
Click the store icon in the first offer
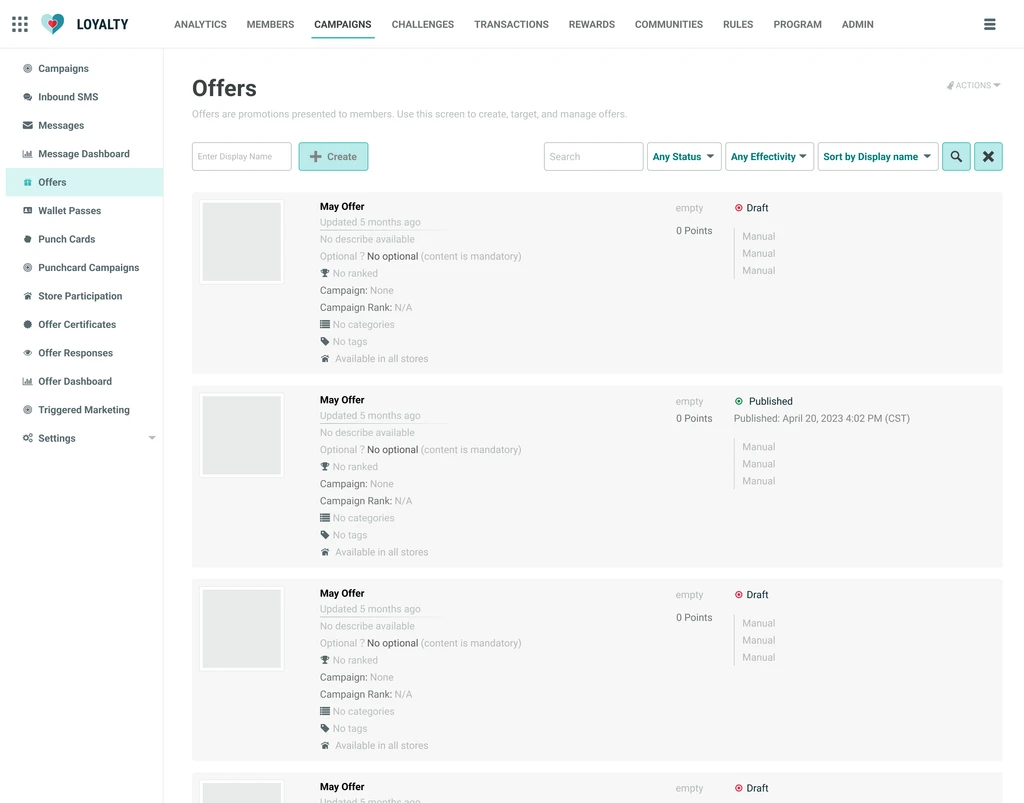(x=325, y=358)
